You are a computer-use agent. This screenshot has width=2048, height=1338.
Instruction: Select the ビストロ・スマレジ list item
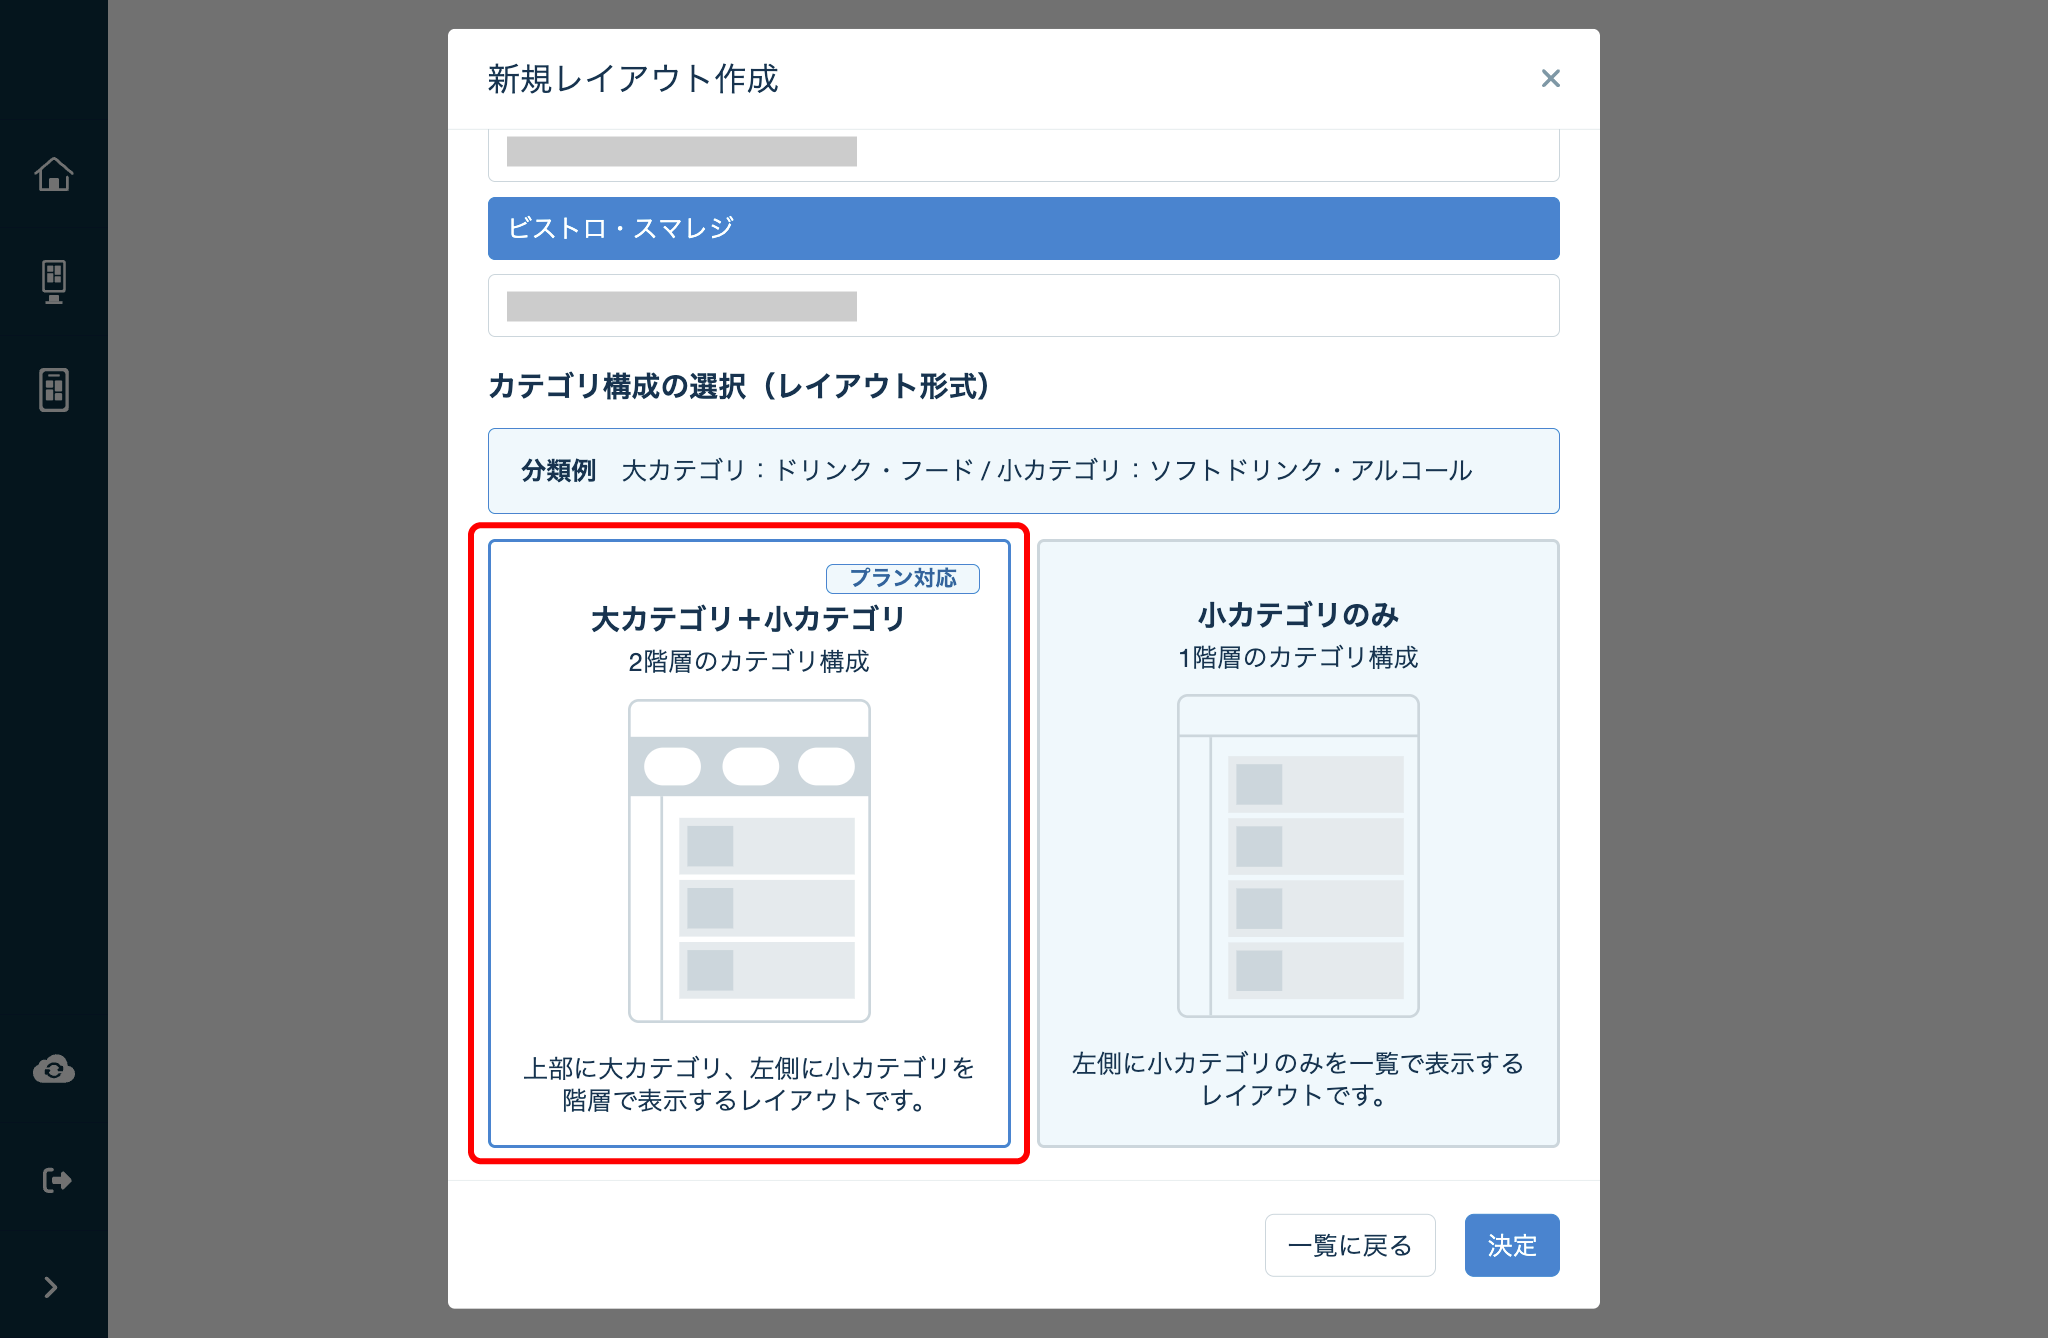coord(1023,228)
